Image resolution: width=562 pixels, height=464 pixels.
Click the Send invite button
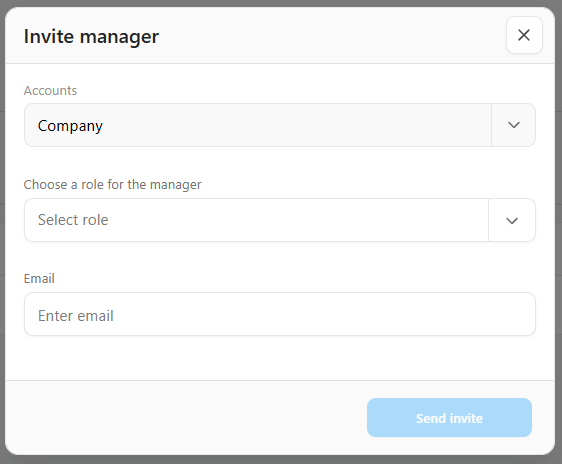coord(449,417)
